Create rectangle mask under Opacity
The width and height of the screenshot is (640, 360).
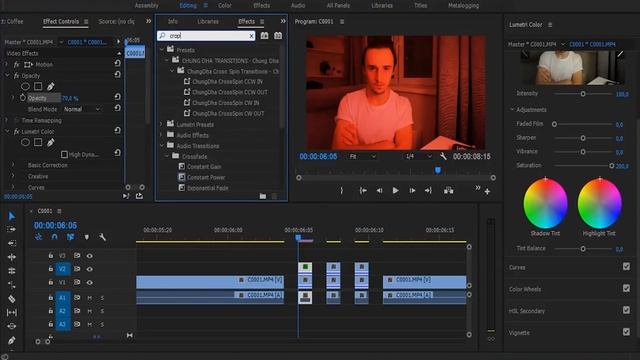(x=38, y=87)
